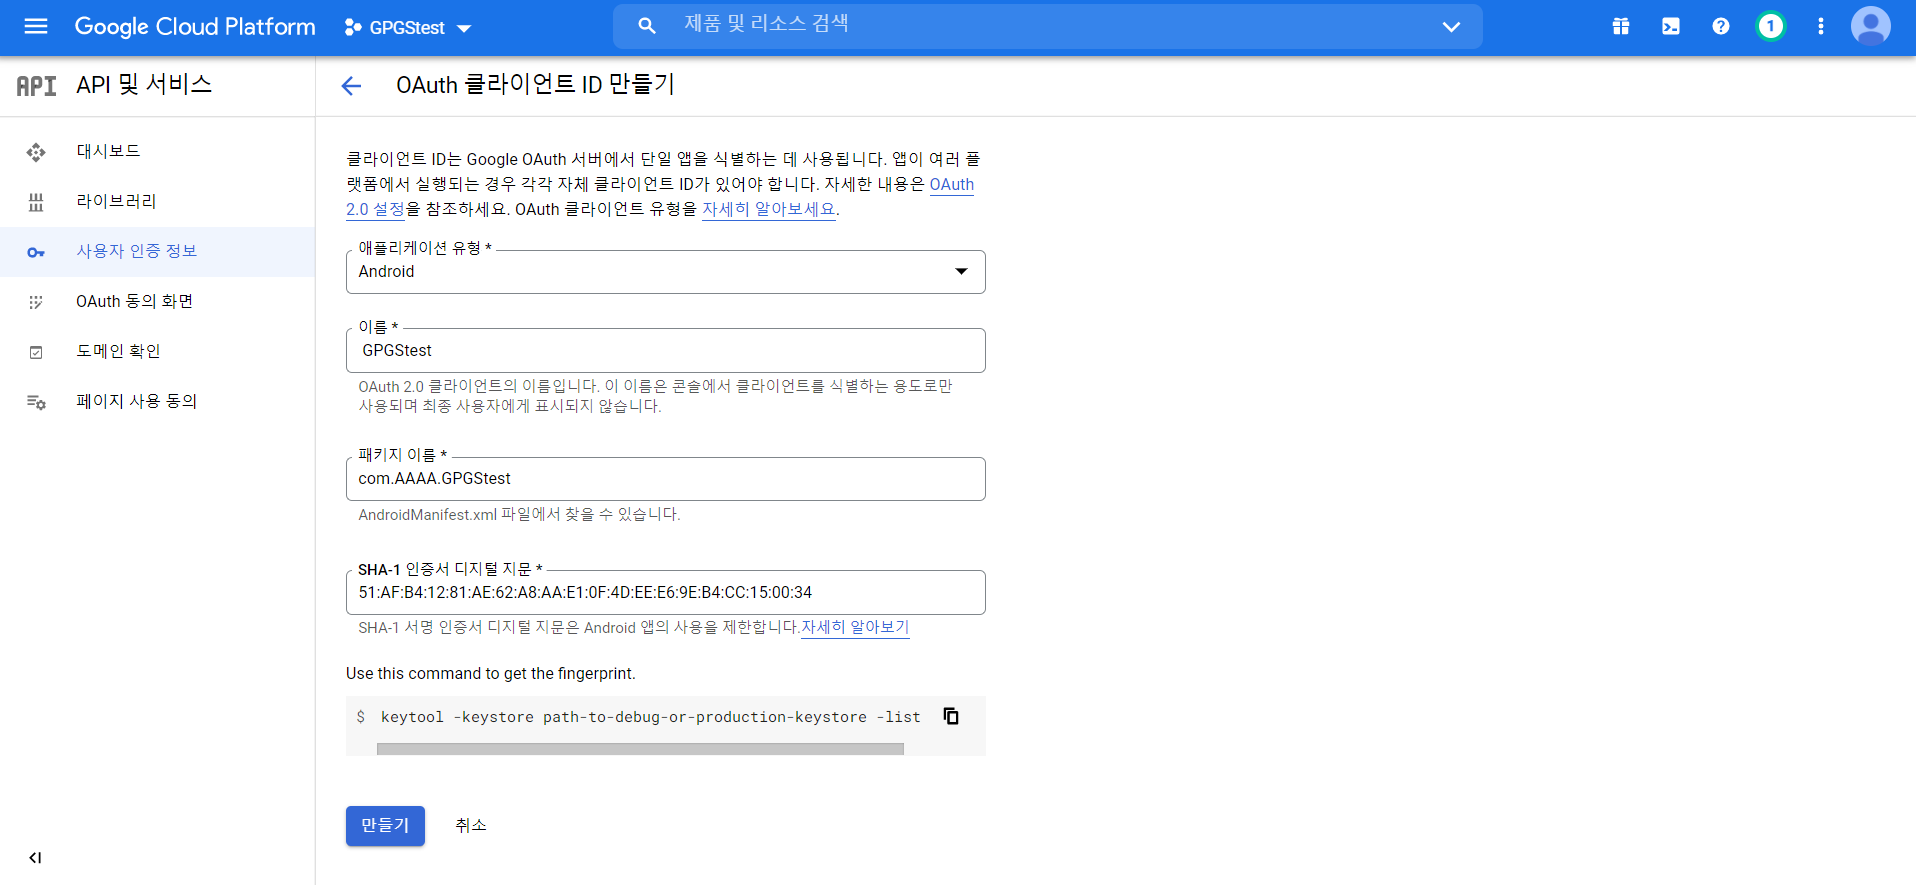
Task: Click the API 및 서비스 heading
Action: [144, 85]
